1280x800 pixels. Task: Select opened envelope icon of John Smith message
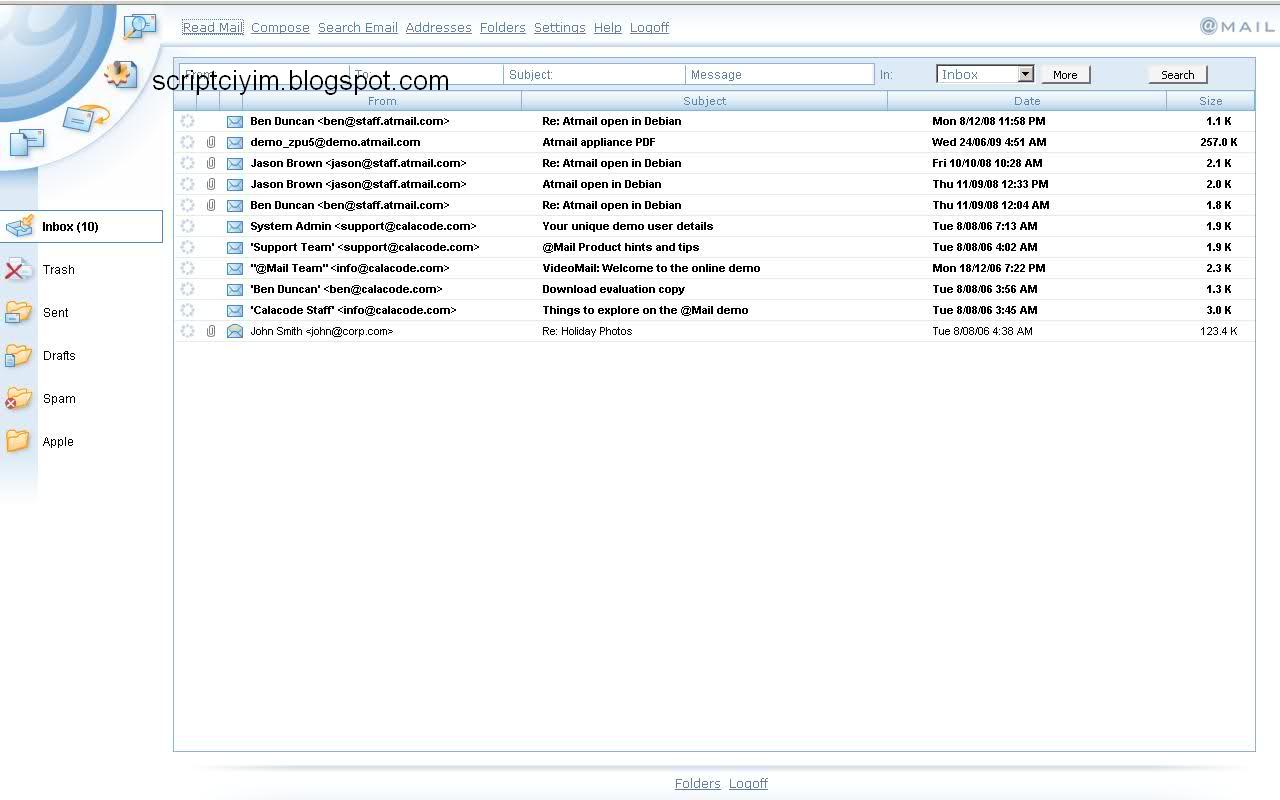click(x=235, y=331)
